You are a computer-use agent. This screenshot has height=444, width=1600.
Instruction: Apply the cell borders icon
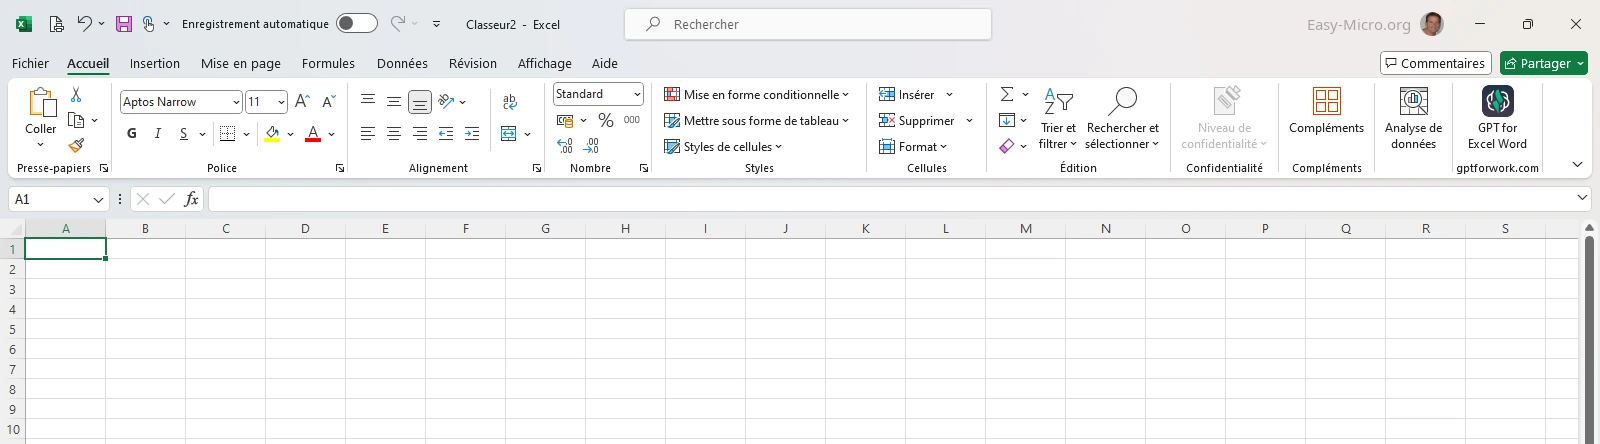tap(228, 134)
